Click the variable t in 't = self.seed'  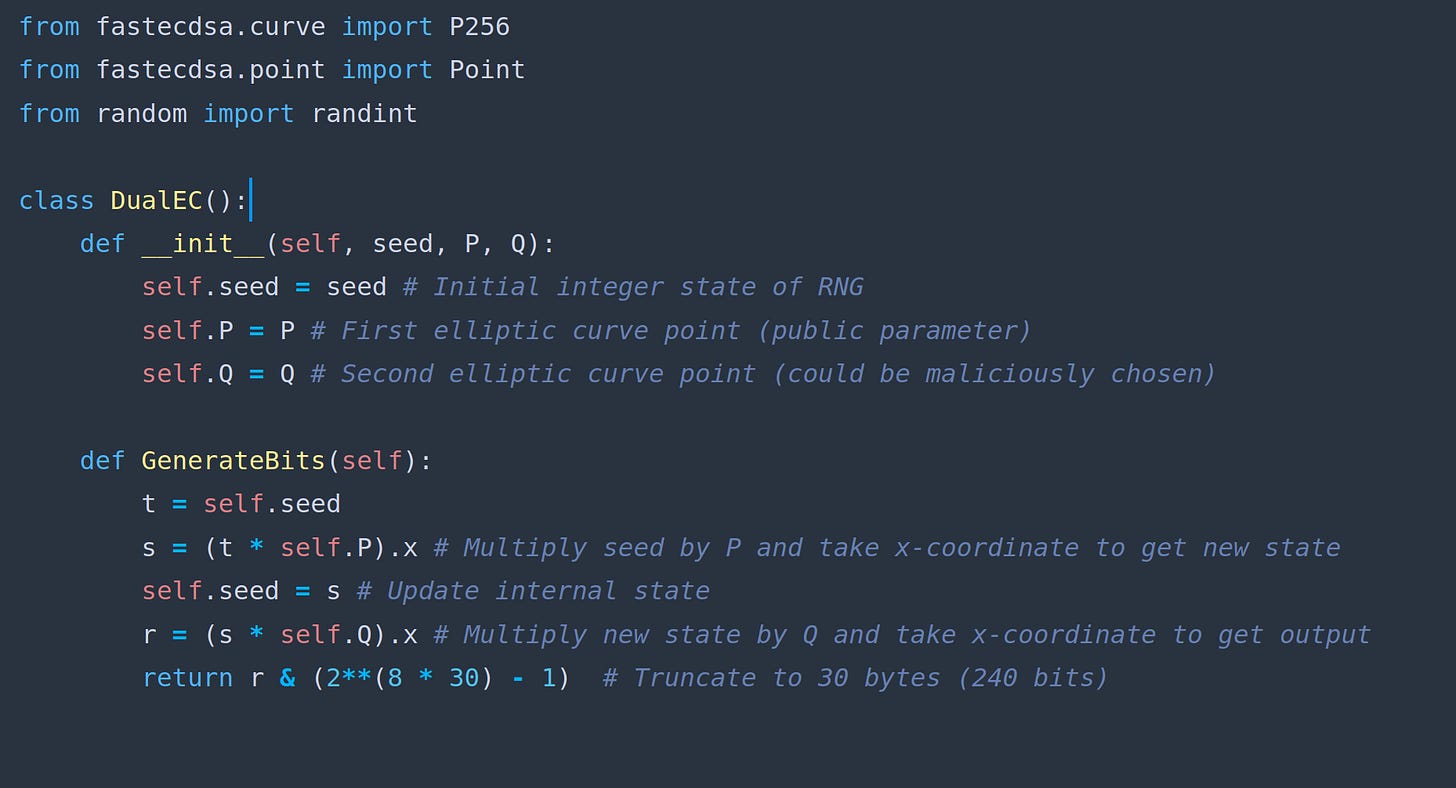click(149, 504)
